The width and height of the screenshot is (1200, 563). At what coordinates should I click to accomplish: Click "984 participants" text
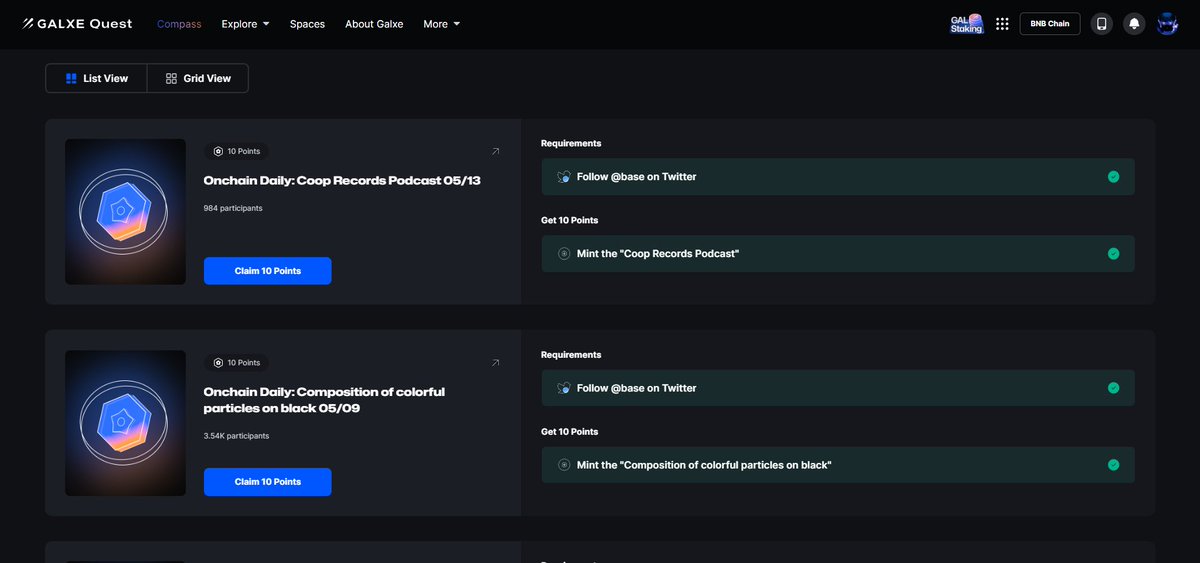(x=233, y=209)
